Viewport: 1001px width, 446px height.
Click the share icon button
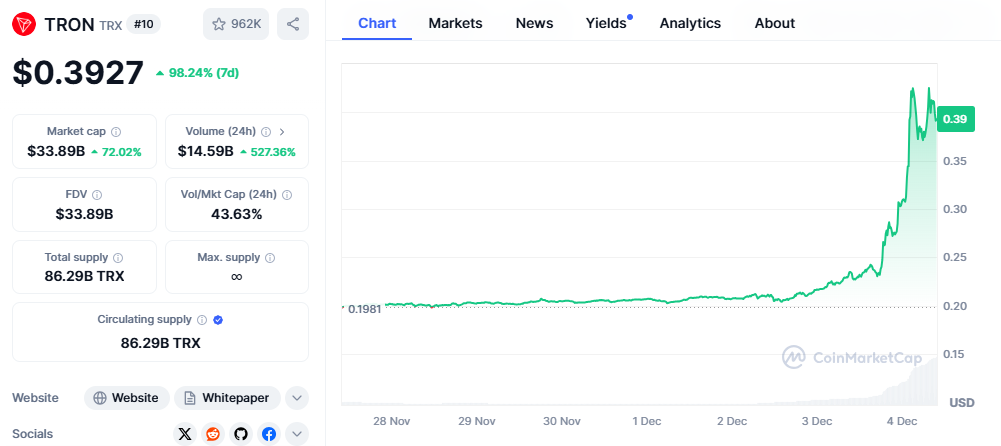click(x=292, y=24)
